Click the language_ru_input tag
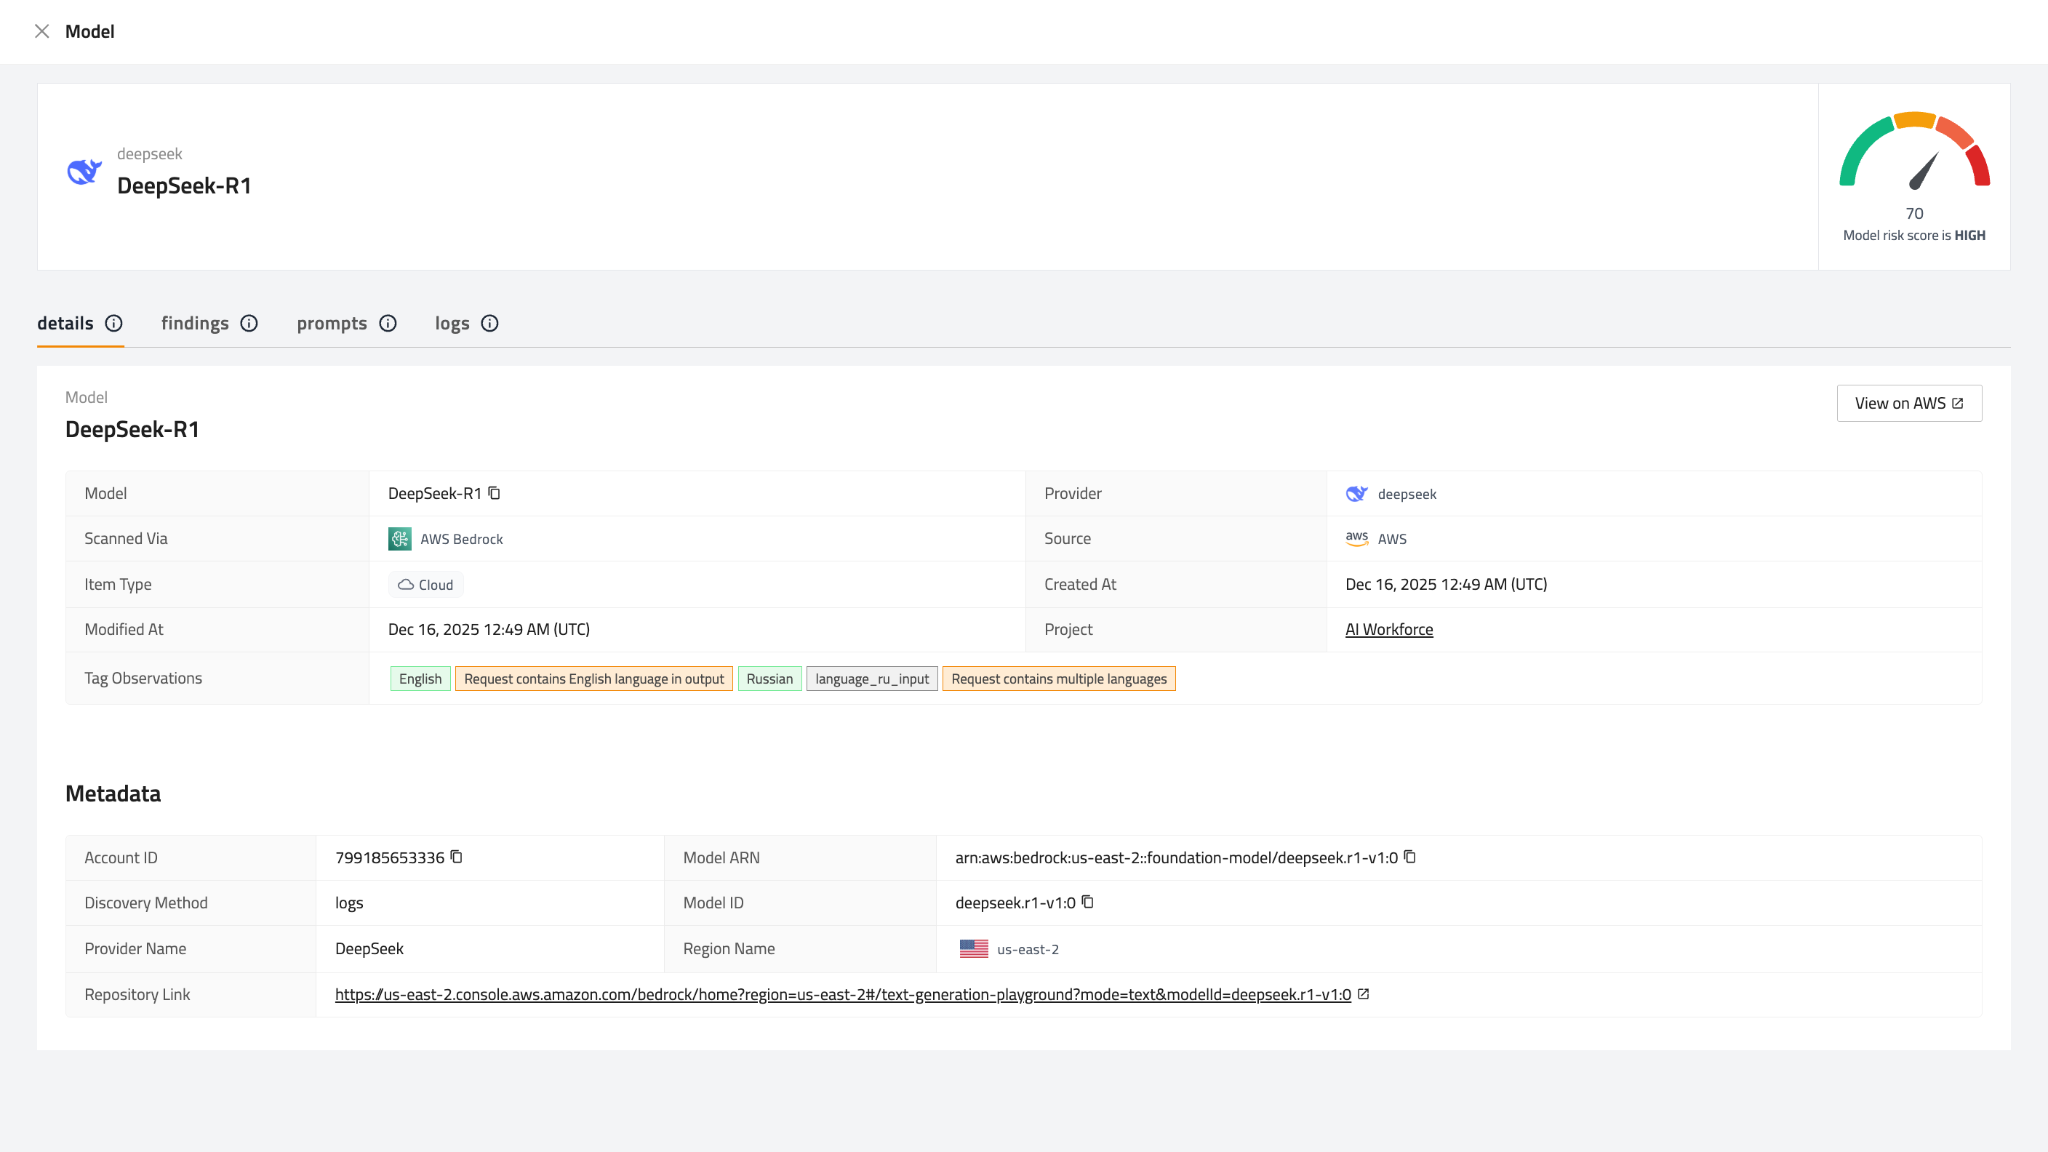Viewport: 2048px width, 1152px height. click(872, 679)
